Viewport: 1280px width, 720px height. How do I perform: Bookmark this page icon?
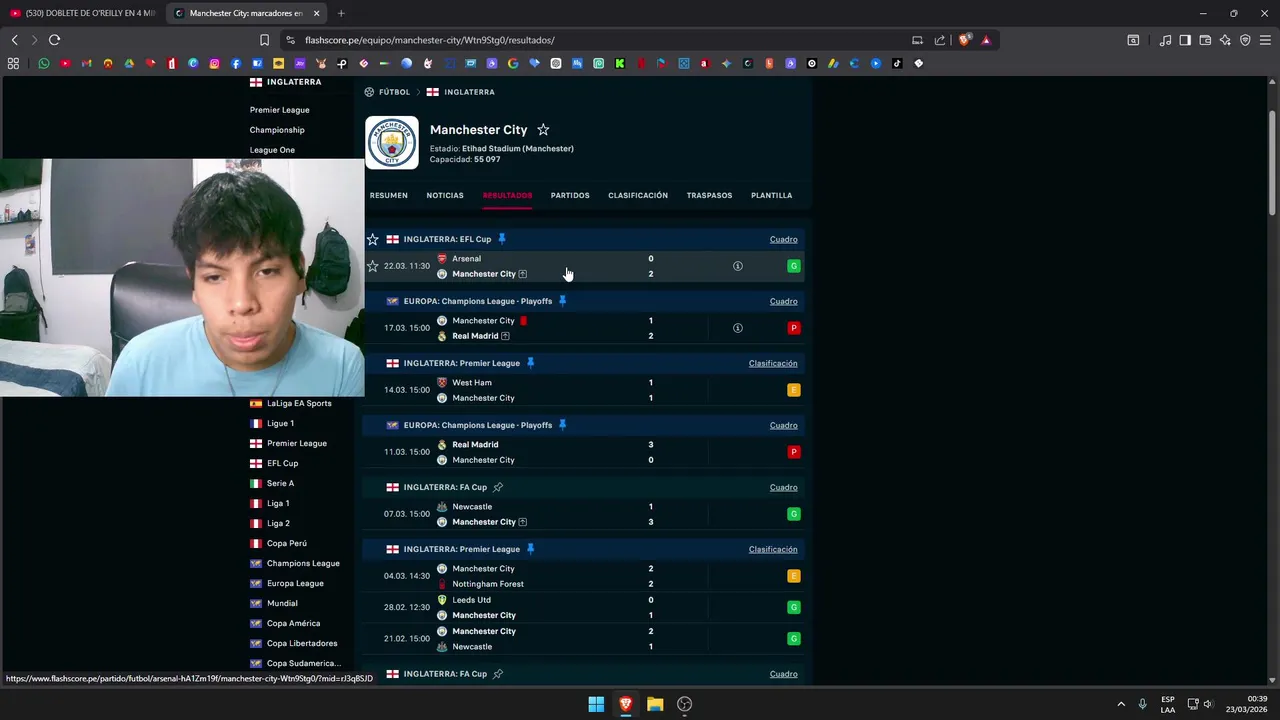264,40
